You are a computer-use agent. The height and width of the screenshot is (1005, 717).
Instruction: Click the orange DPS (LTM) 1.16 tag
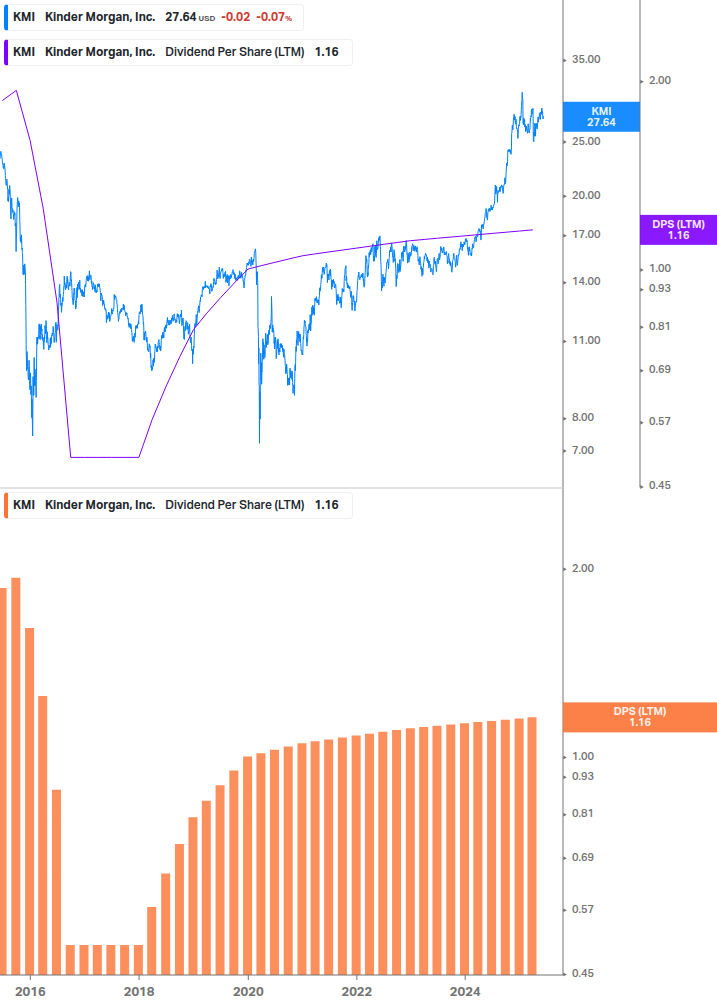639,717
